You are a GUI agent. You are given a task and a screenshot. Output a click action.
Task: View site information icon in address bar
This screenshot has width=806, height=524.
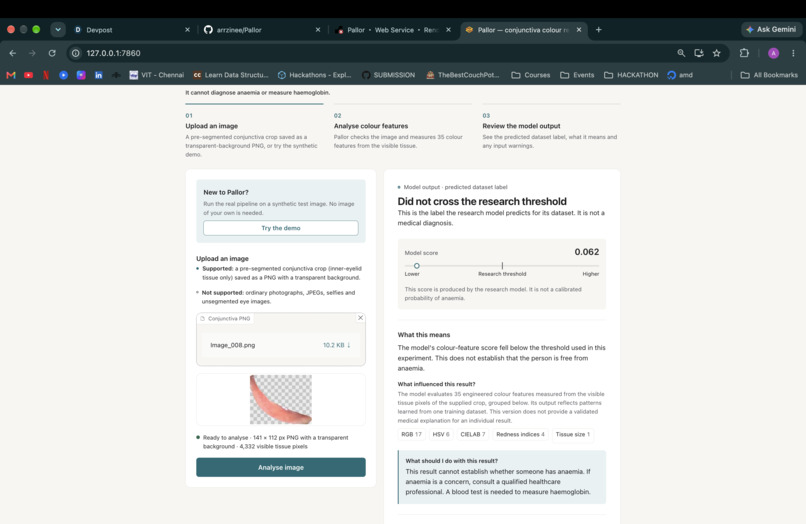click(76, 53)
